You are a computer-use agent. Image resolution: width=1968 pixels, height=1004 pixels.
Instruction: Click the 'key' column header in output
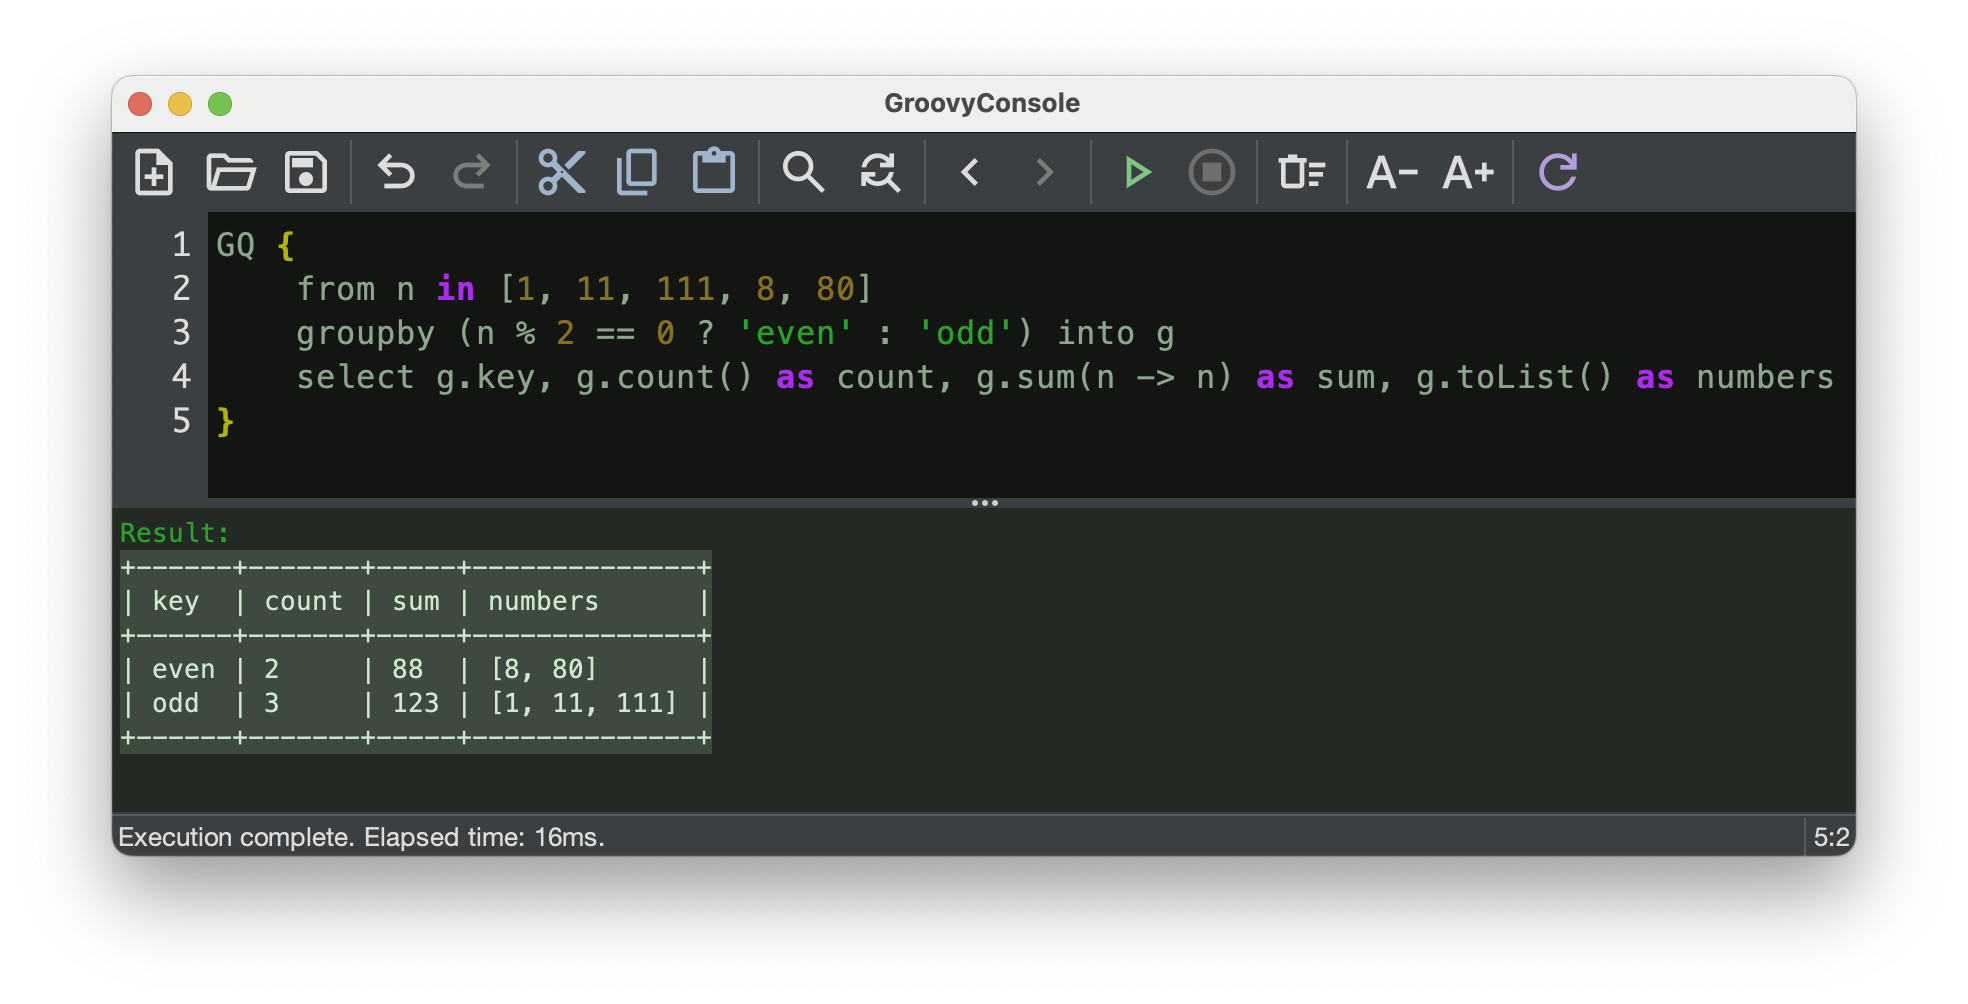[176, 601]
